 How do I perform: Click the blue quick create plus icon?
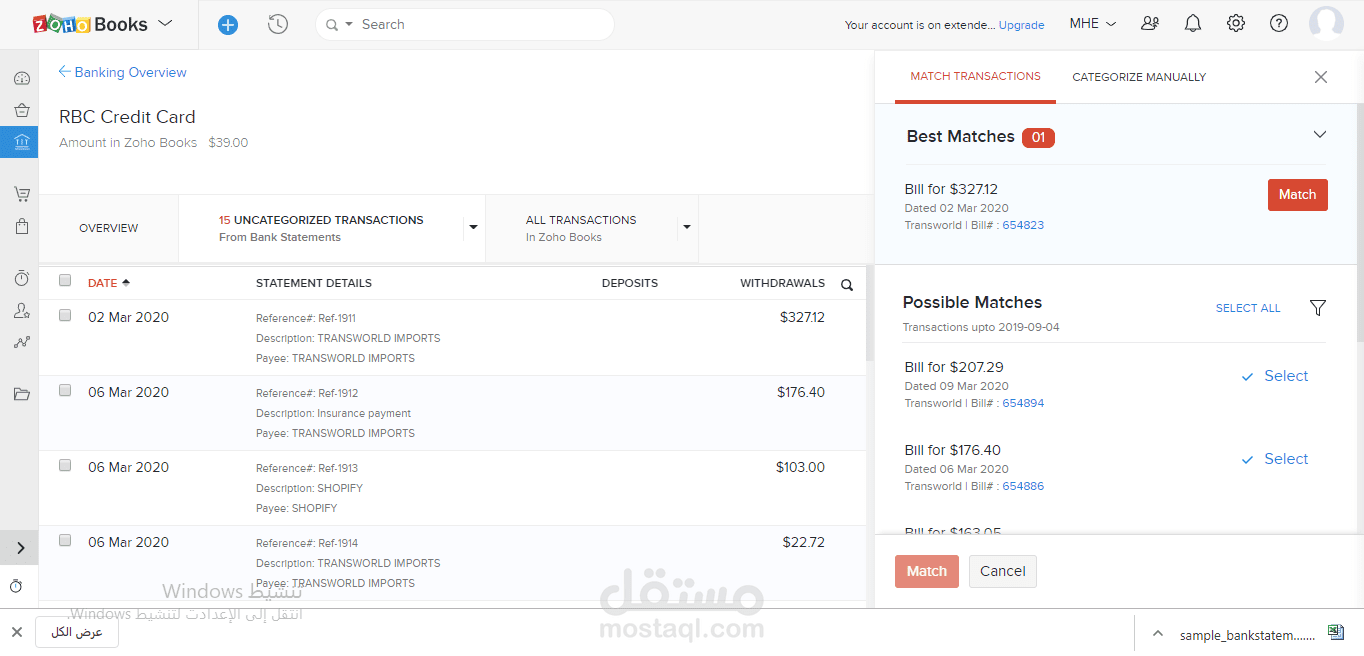point(228,25)
